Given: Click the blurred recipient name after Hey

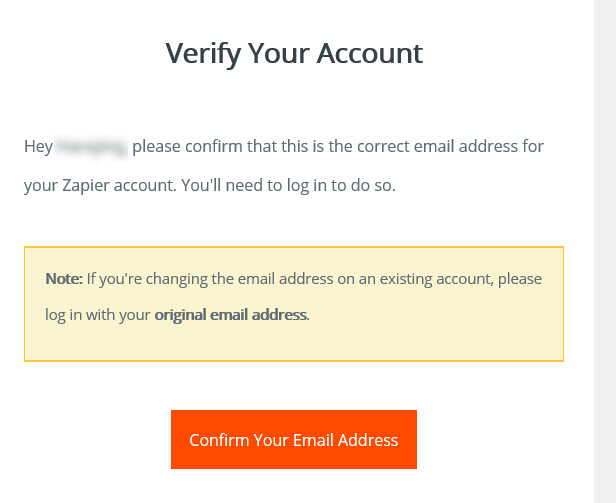Looking at the screenshot, I should pos(91,148).
